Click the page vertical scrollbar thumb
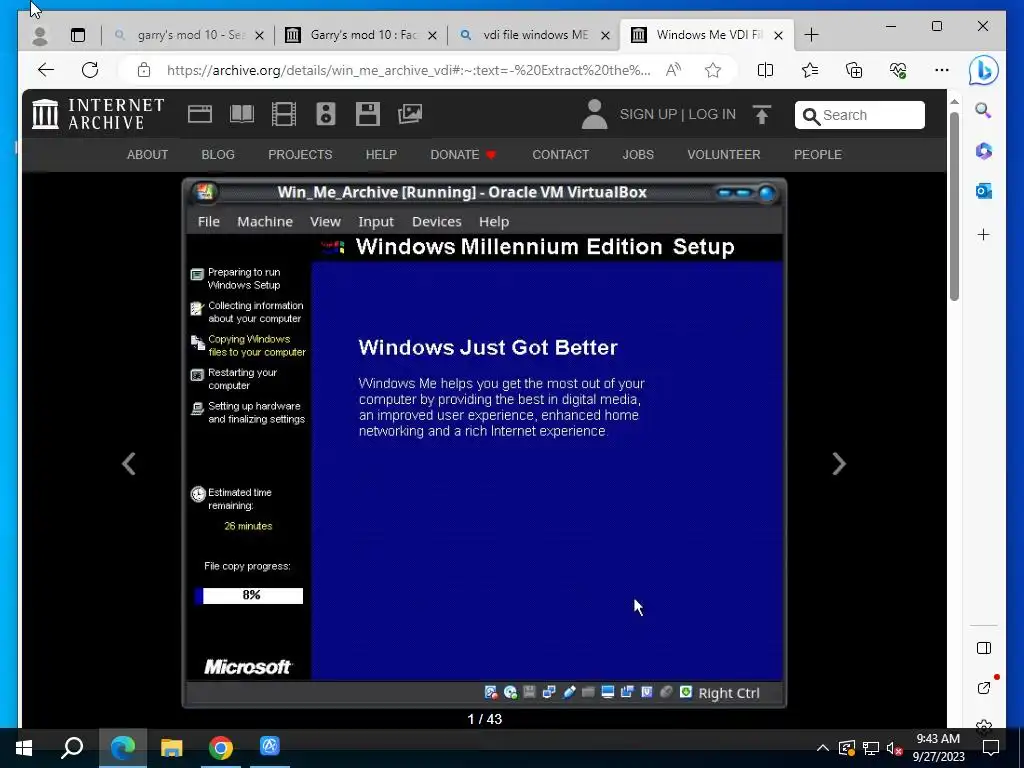 point(954,206)
